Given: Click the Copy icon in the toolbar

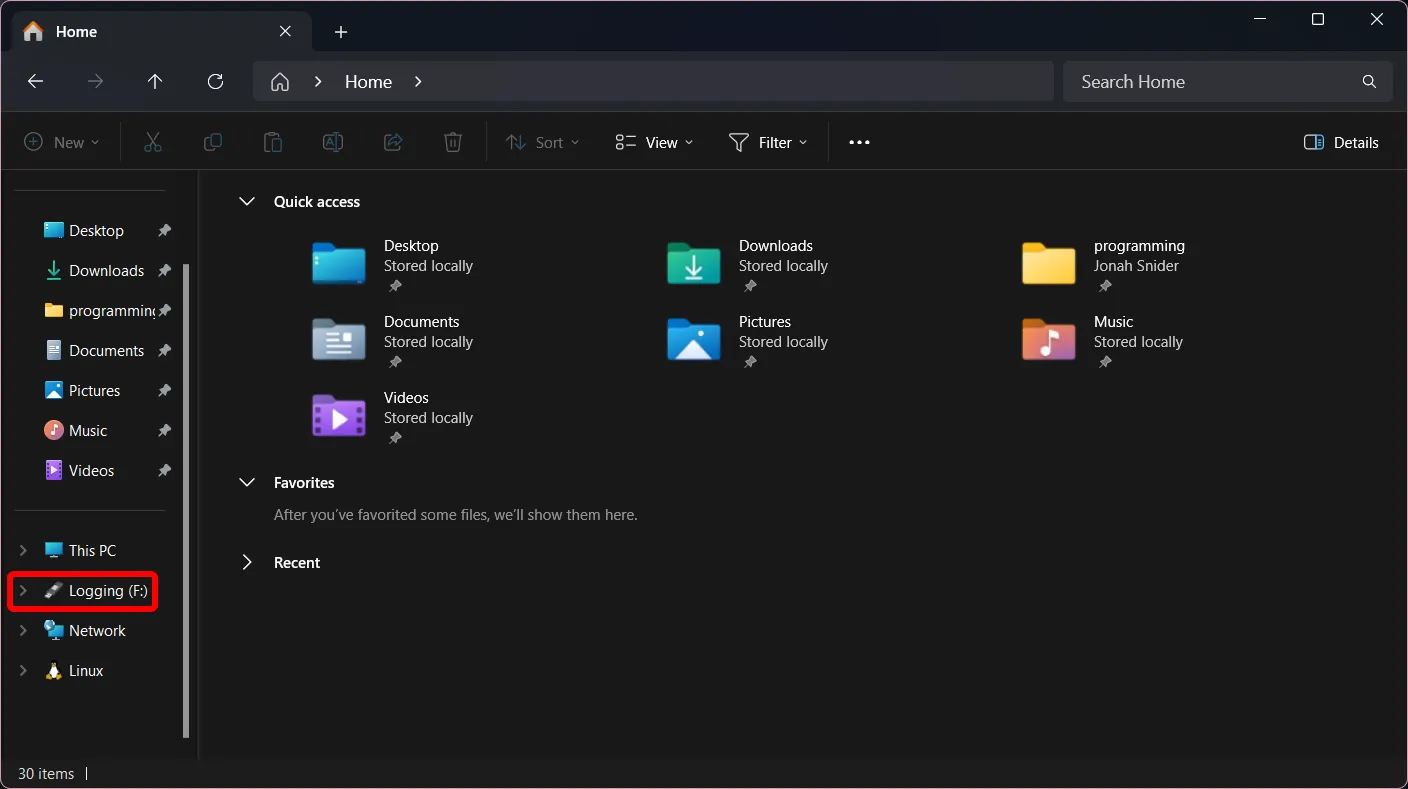Looking at the screenshot, I should click(x=212, y=142).
